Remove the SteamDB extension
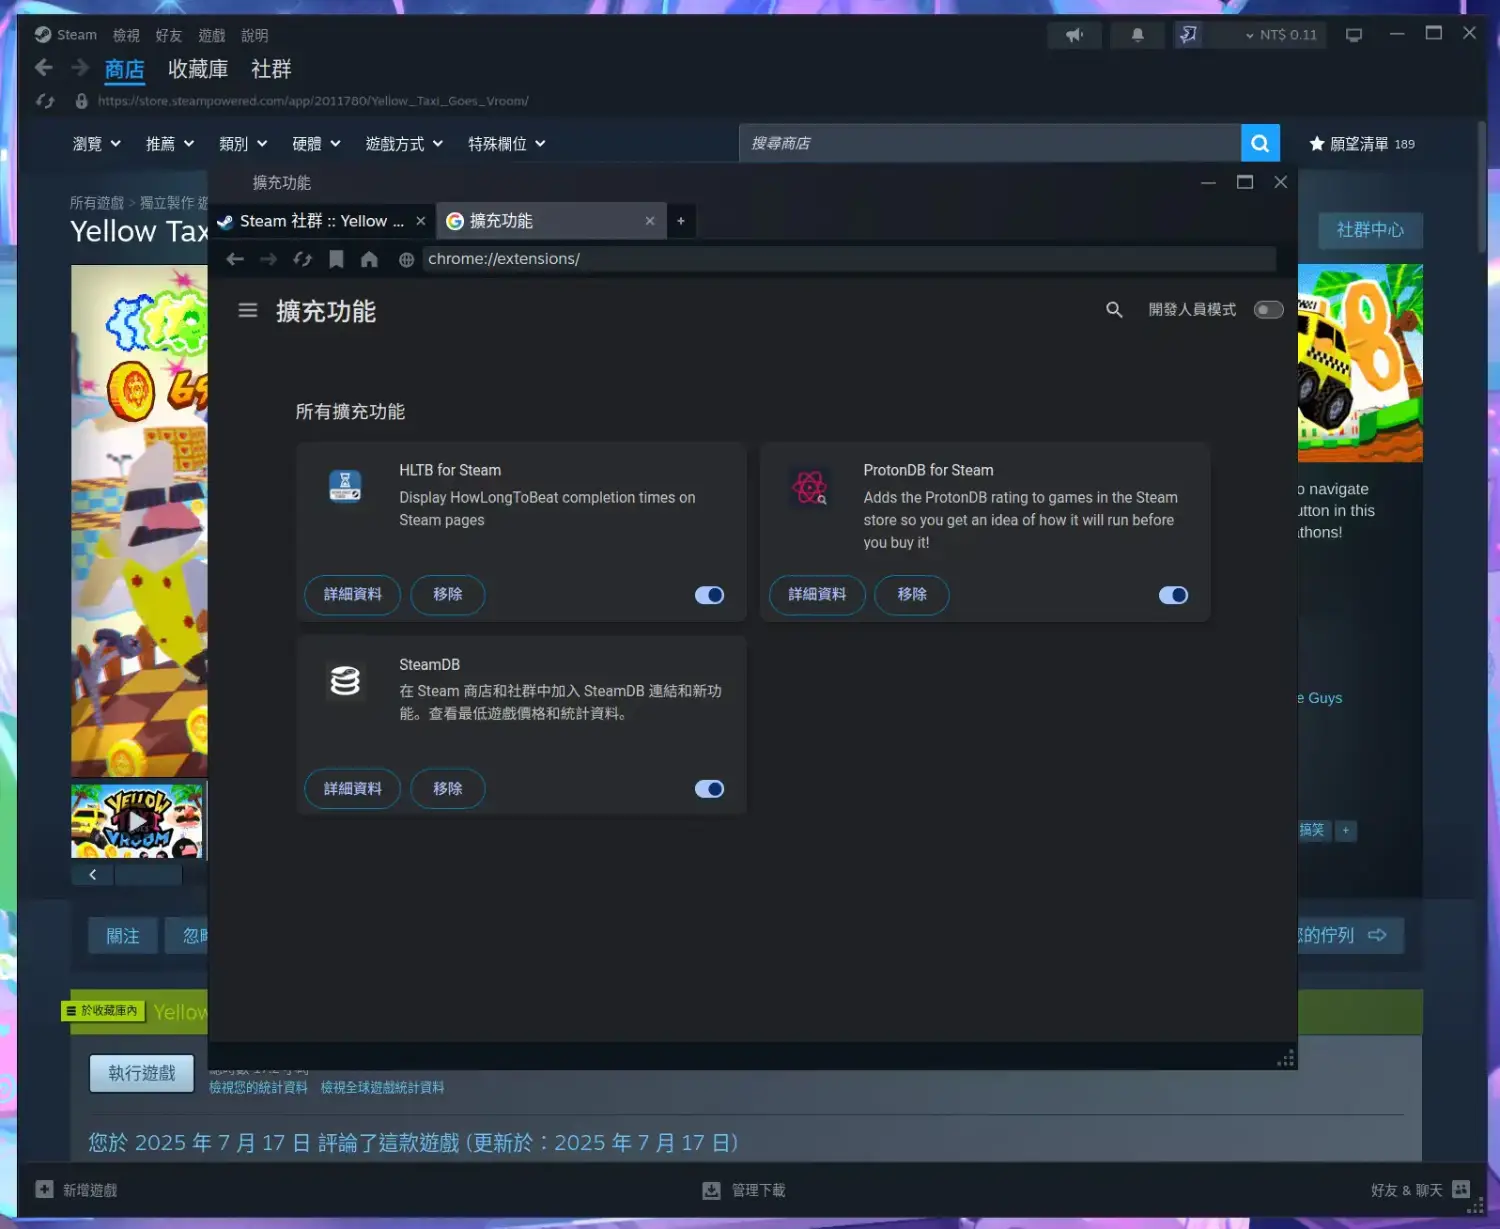 [x=447, y=789]
